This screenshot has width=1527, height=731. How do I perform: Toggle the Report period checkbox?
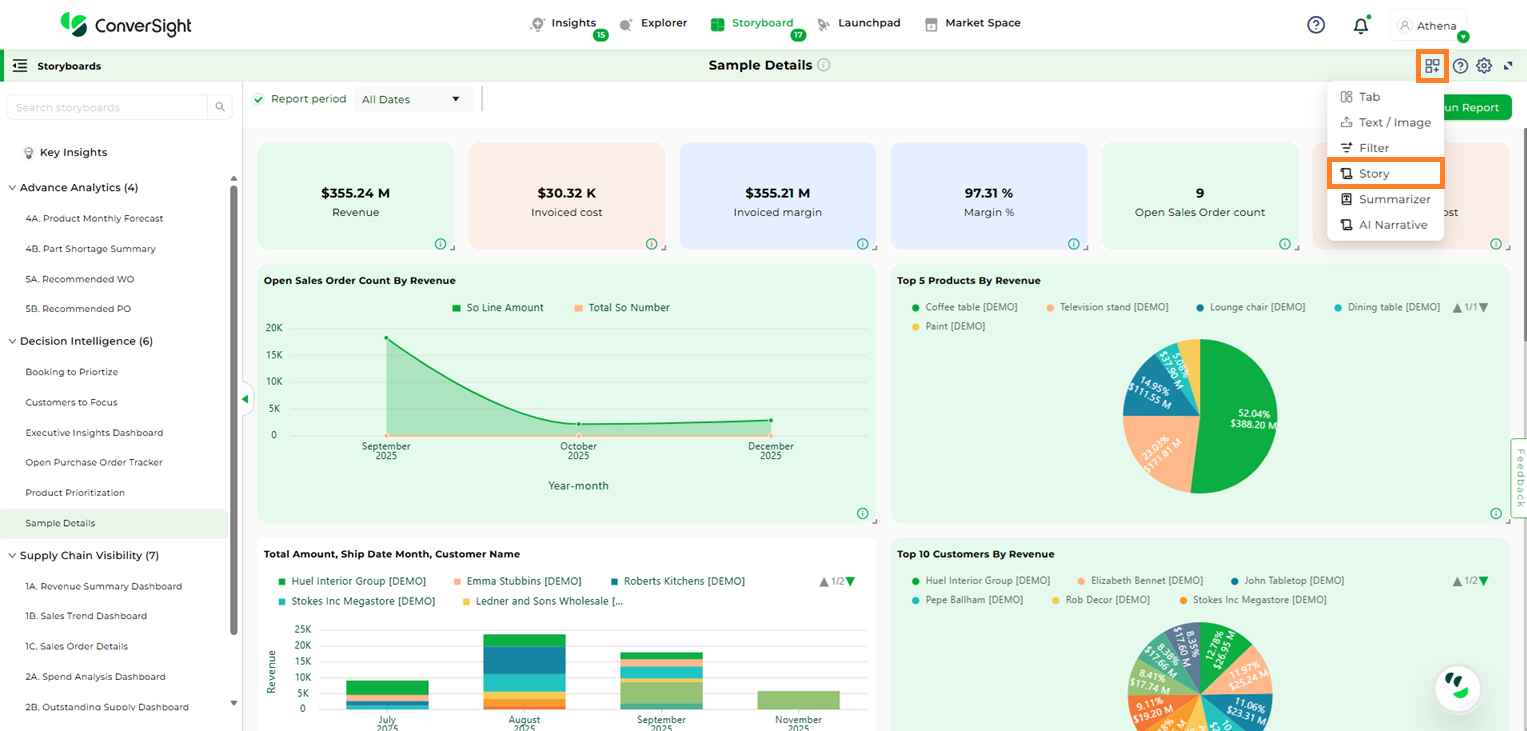pos(258,99)
